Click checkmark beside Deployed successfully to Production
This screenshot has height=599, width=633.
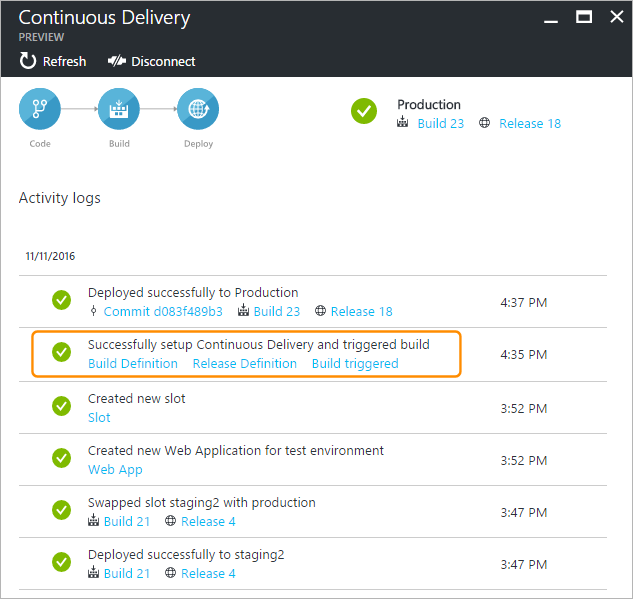62,301
